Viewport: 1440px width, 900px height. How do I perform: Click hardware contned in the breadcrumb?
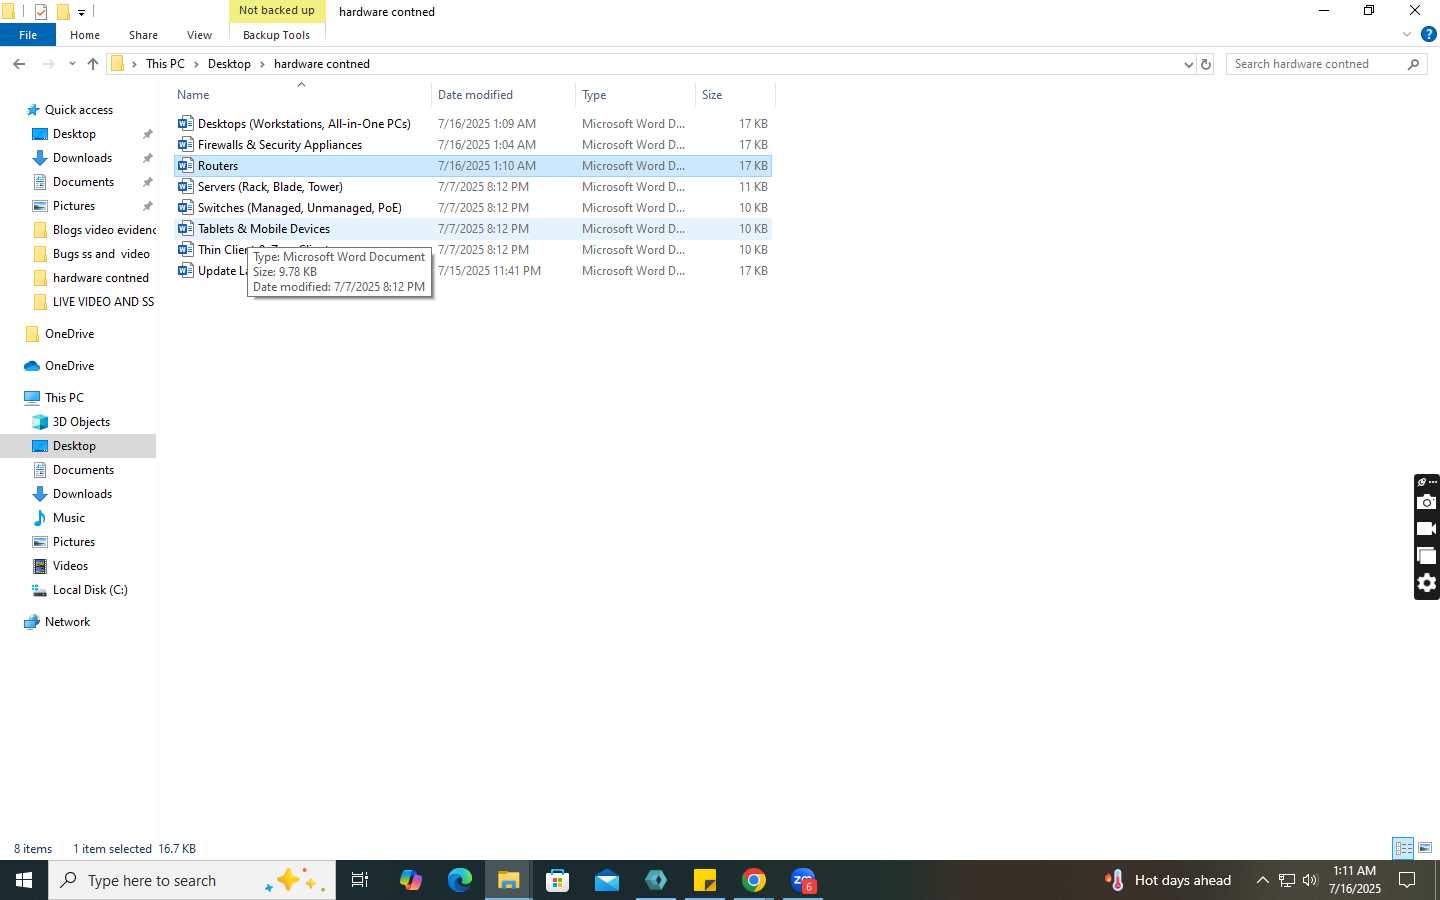tap(322, 64)
